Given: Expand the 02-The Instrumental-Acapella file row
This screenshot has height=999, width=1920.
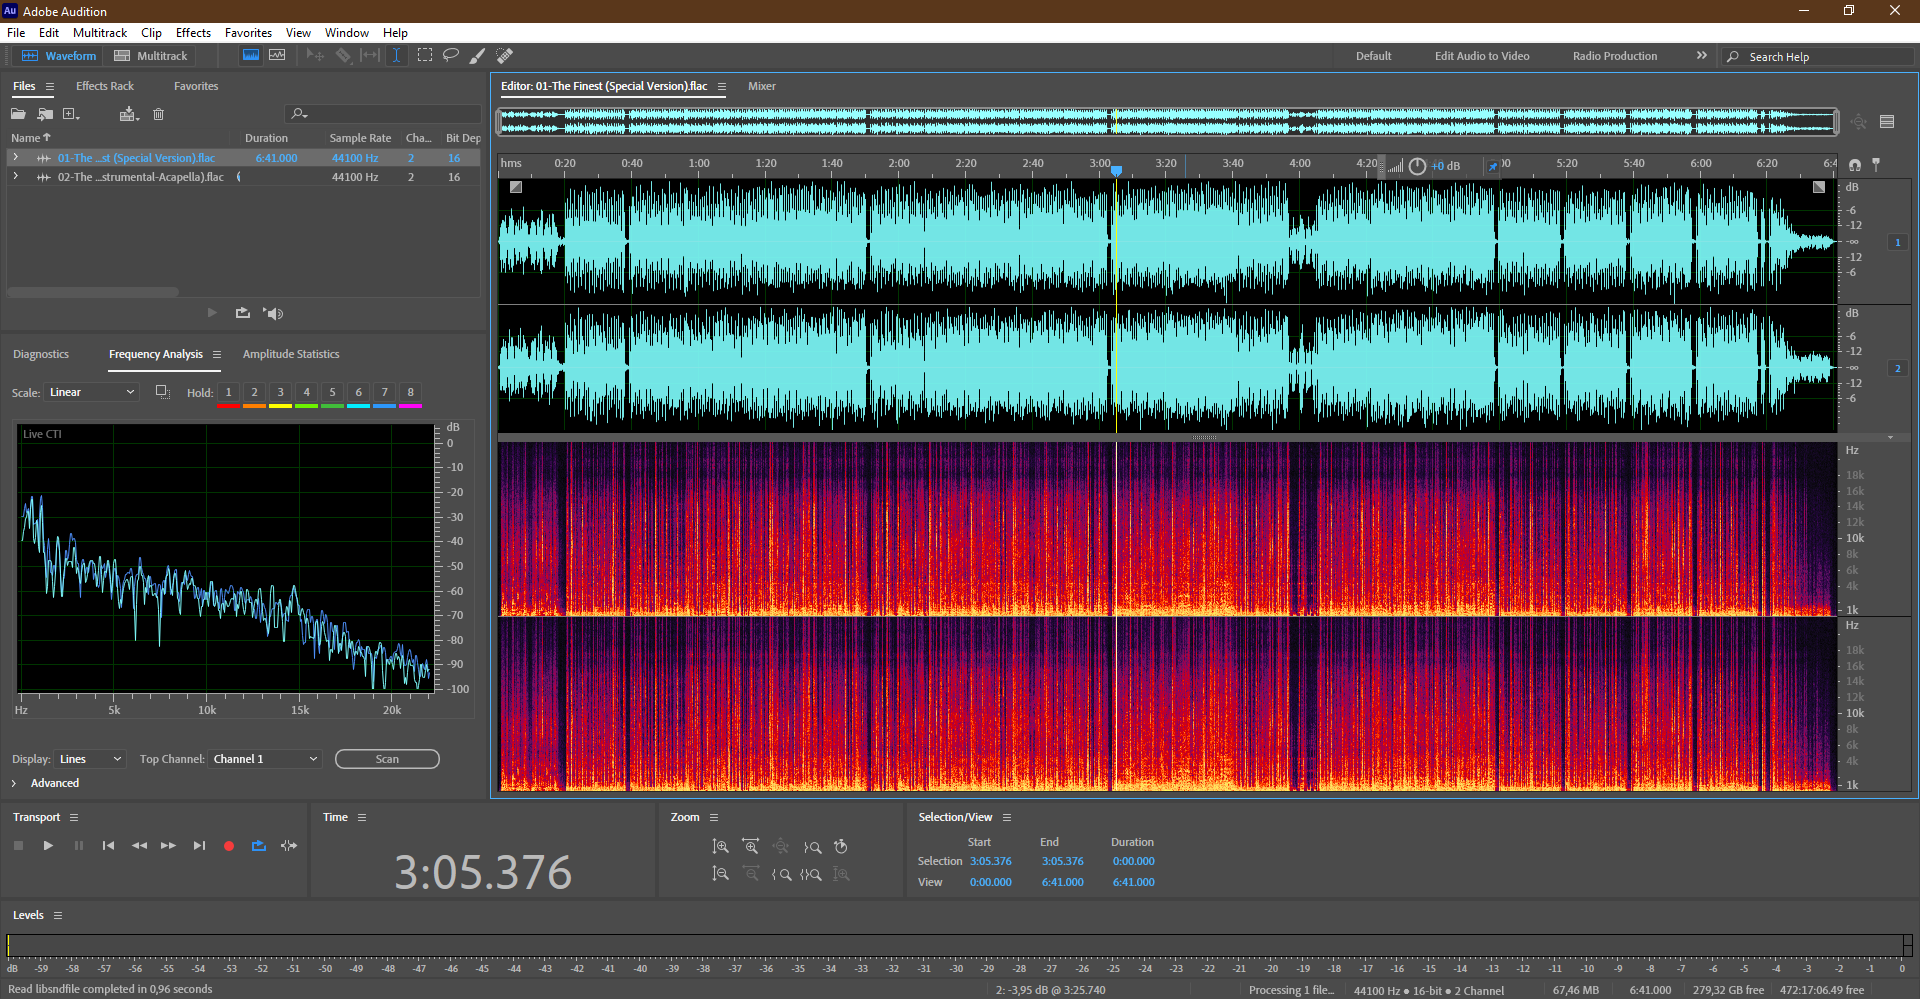Looking at the screenshot, I should 15,177.
